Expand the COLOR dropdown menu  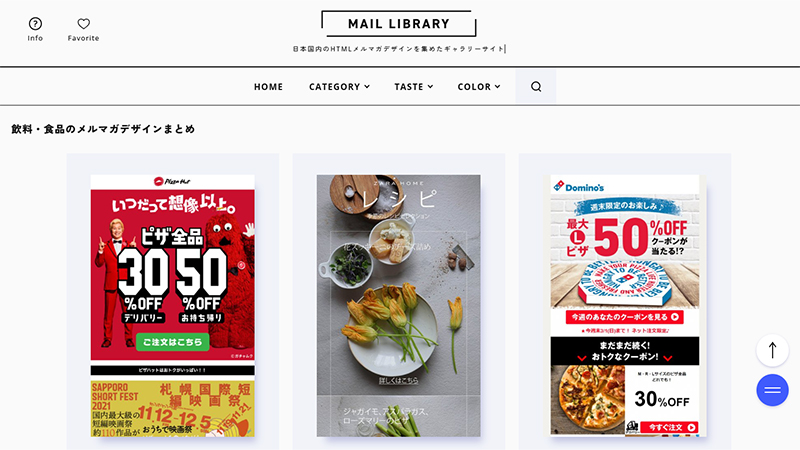click(x=479, y=87)
